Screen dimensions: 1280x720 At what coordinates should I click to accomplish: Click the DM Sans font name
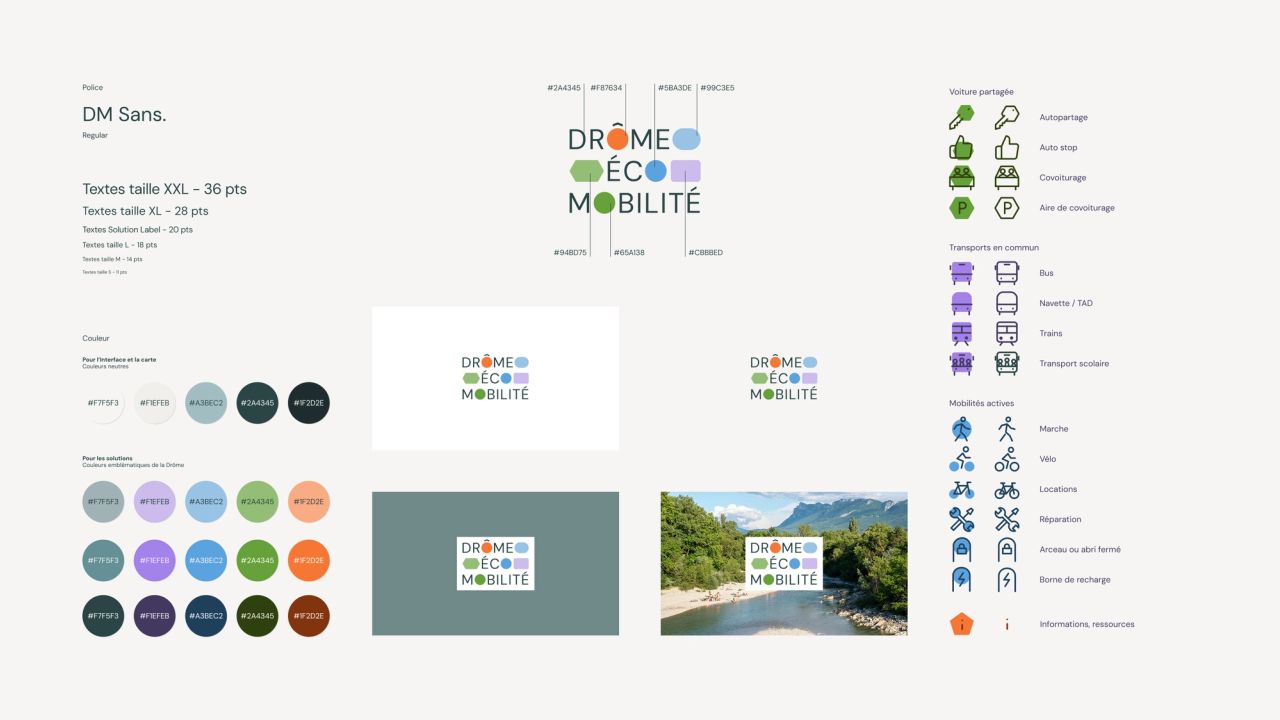(x=124, y=114)
